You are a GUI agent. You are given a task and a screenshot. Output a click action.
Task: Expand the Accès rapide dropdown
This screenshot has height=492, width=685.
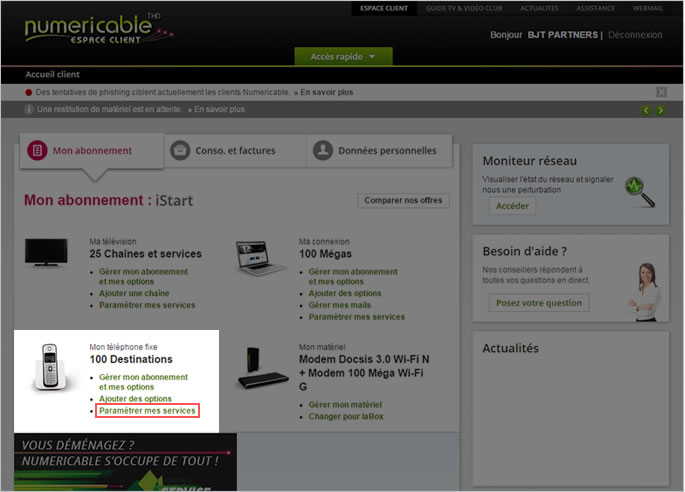click(343, 56)
